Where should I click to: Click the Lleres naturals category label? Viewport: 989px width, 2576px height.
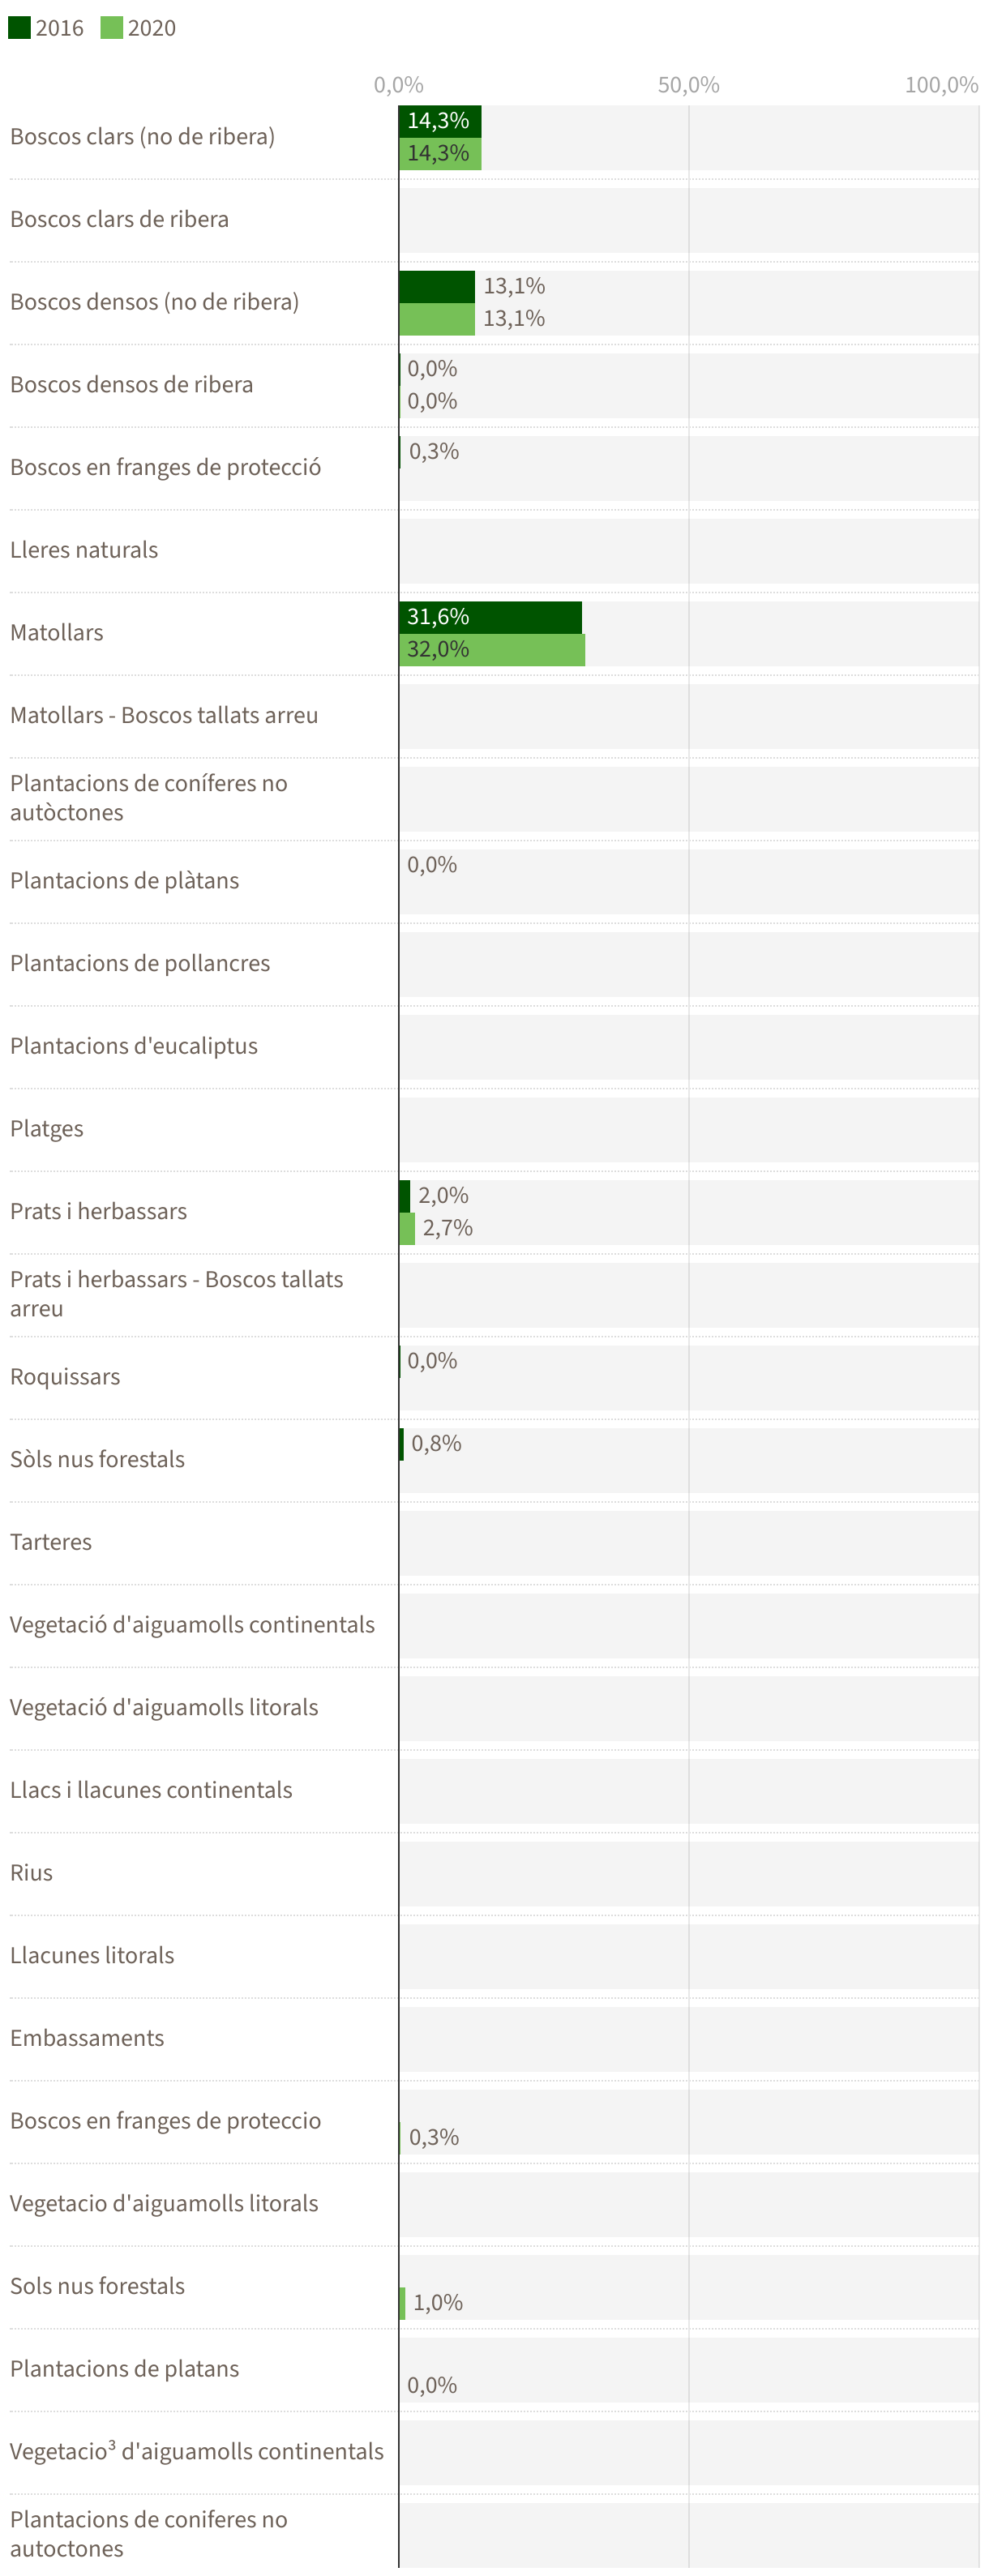pyautogui.click(x=84, y=550)
